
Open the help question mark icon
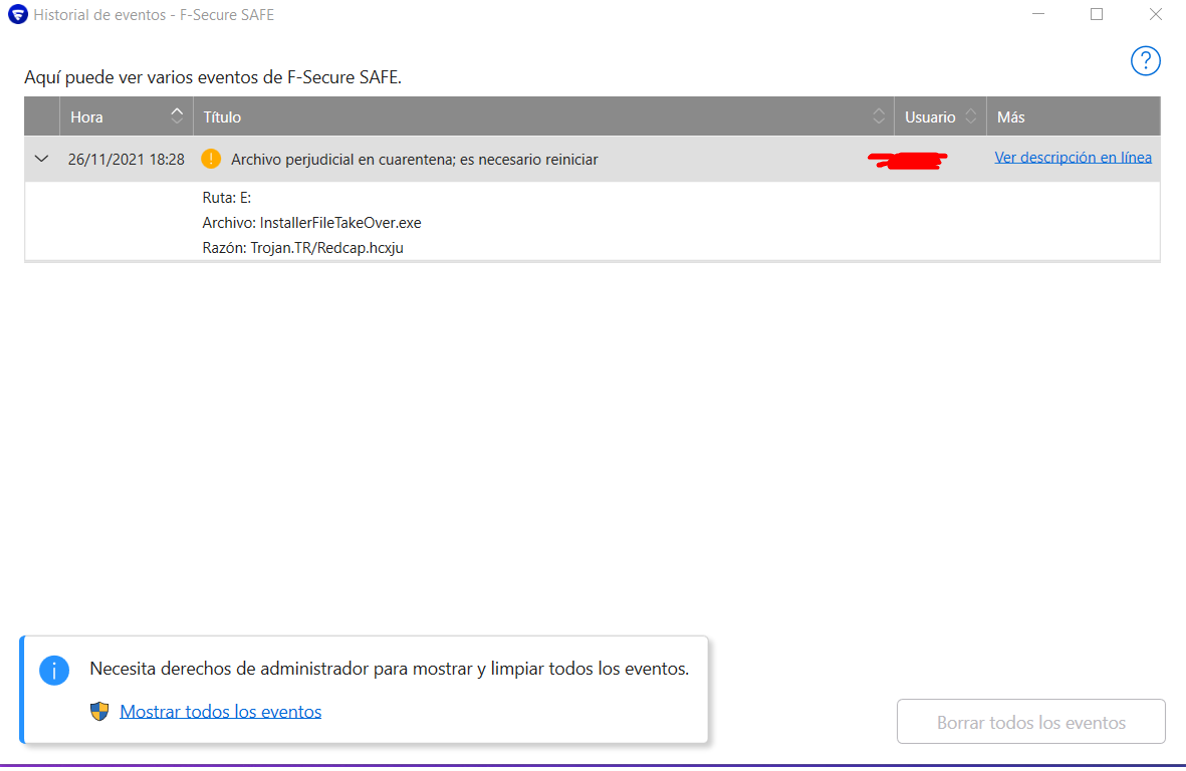click(x=1145, y=61)
